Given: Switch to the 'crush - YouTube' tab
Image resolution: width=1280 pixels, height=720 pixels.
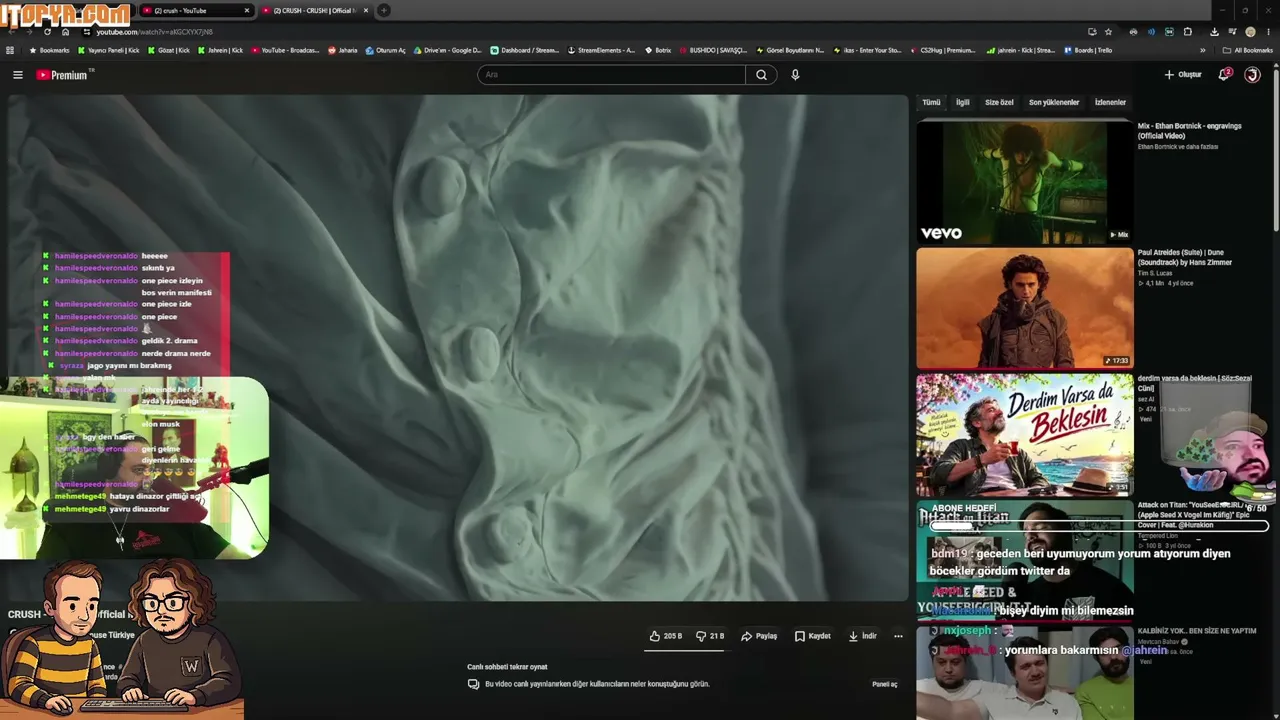Looking at the screenshot, I should (x=196, y=11).
